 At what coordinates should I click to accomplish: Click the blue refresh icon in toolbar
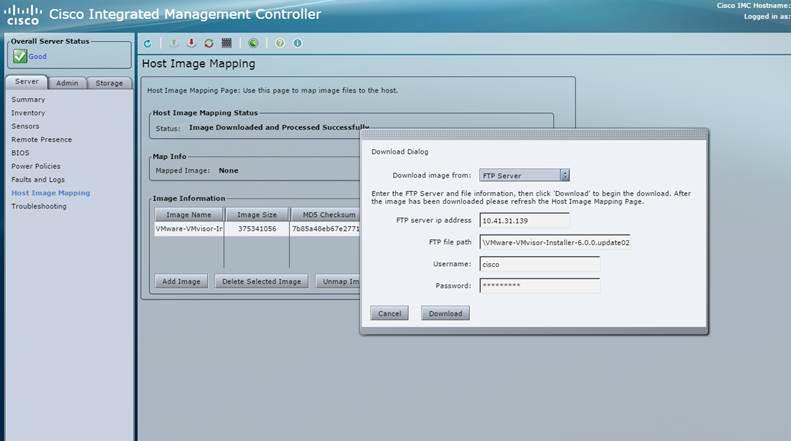[147, 43]
